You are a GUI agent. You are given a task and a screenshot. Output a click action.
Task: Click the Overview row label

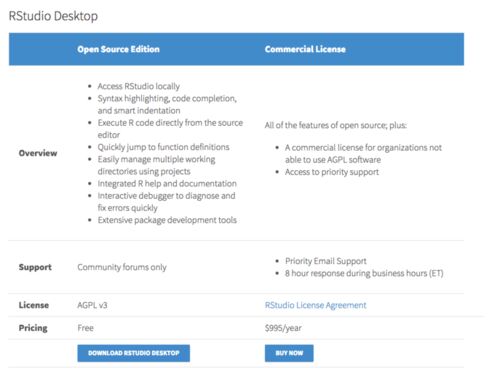38,153
